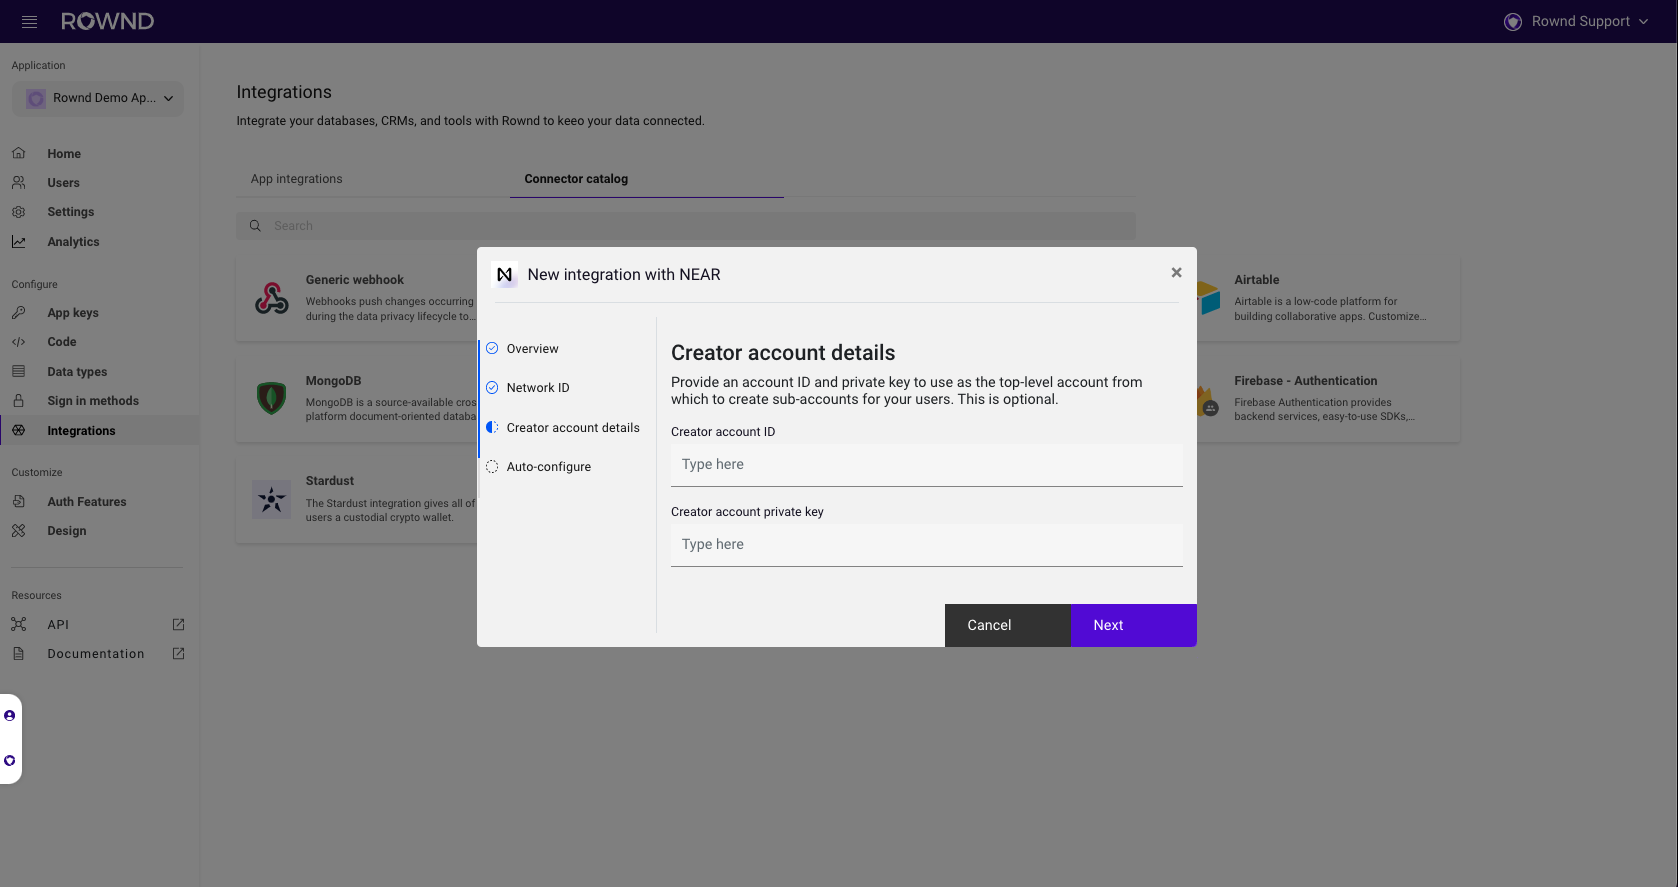This screenshot has height=887, width=1678.
Task: Open API external link arrow
Action: [179, 624]
